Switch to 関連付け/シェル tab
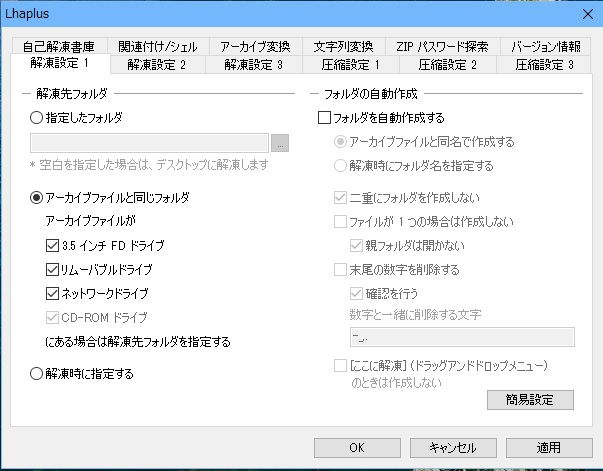The width and height of the screenshot is (603, 471). tap(158, 47)
